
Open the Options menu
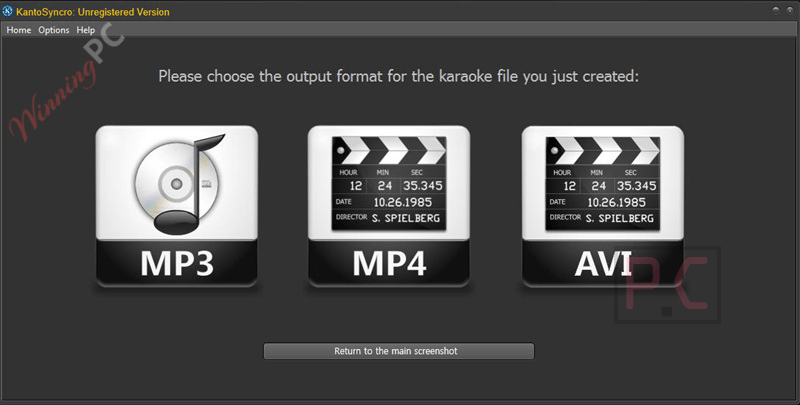[x=54, y=30]
